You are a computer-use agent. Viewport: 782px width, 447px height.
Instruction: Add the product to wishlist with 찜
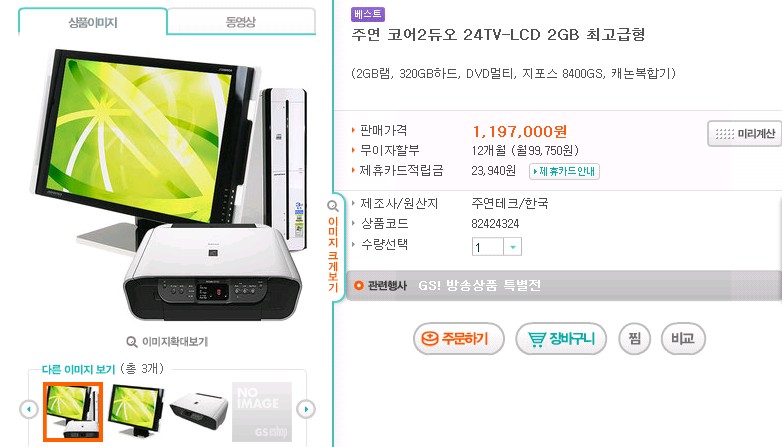634,339
